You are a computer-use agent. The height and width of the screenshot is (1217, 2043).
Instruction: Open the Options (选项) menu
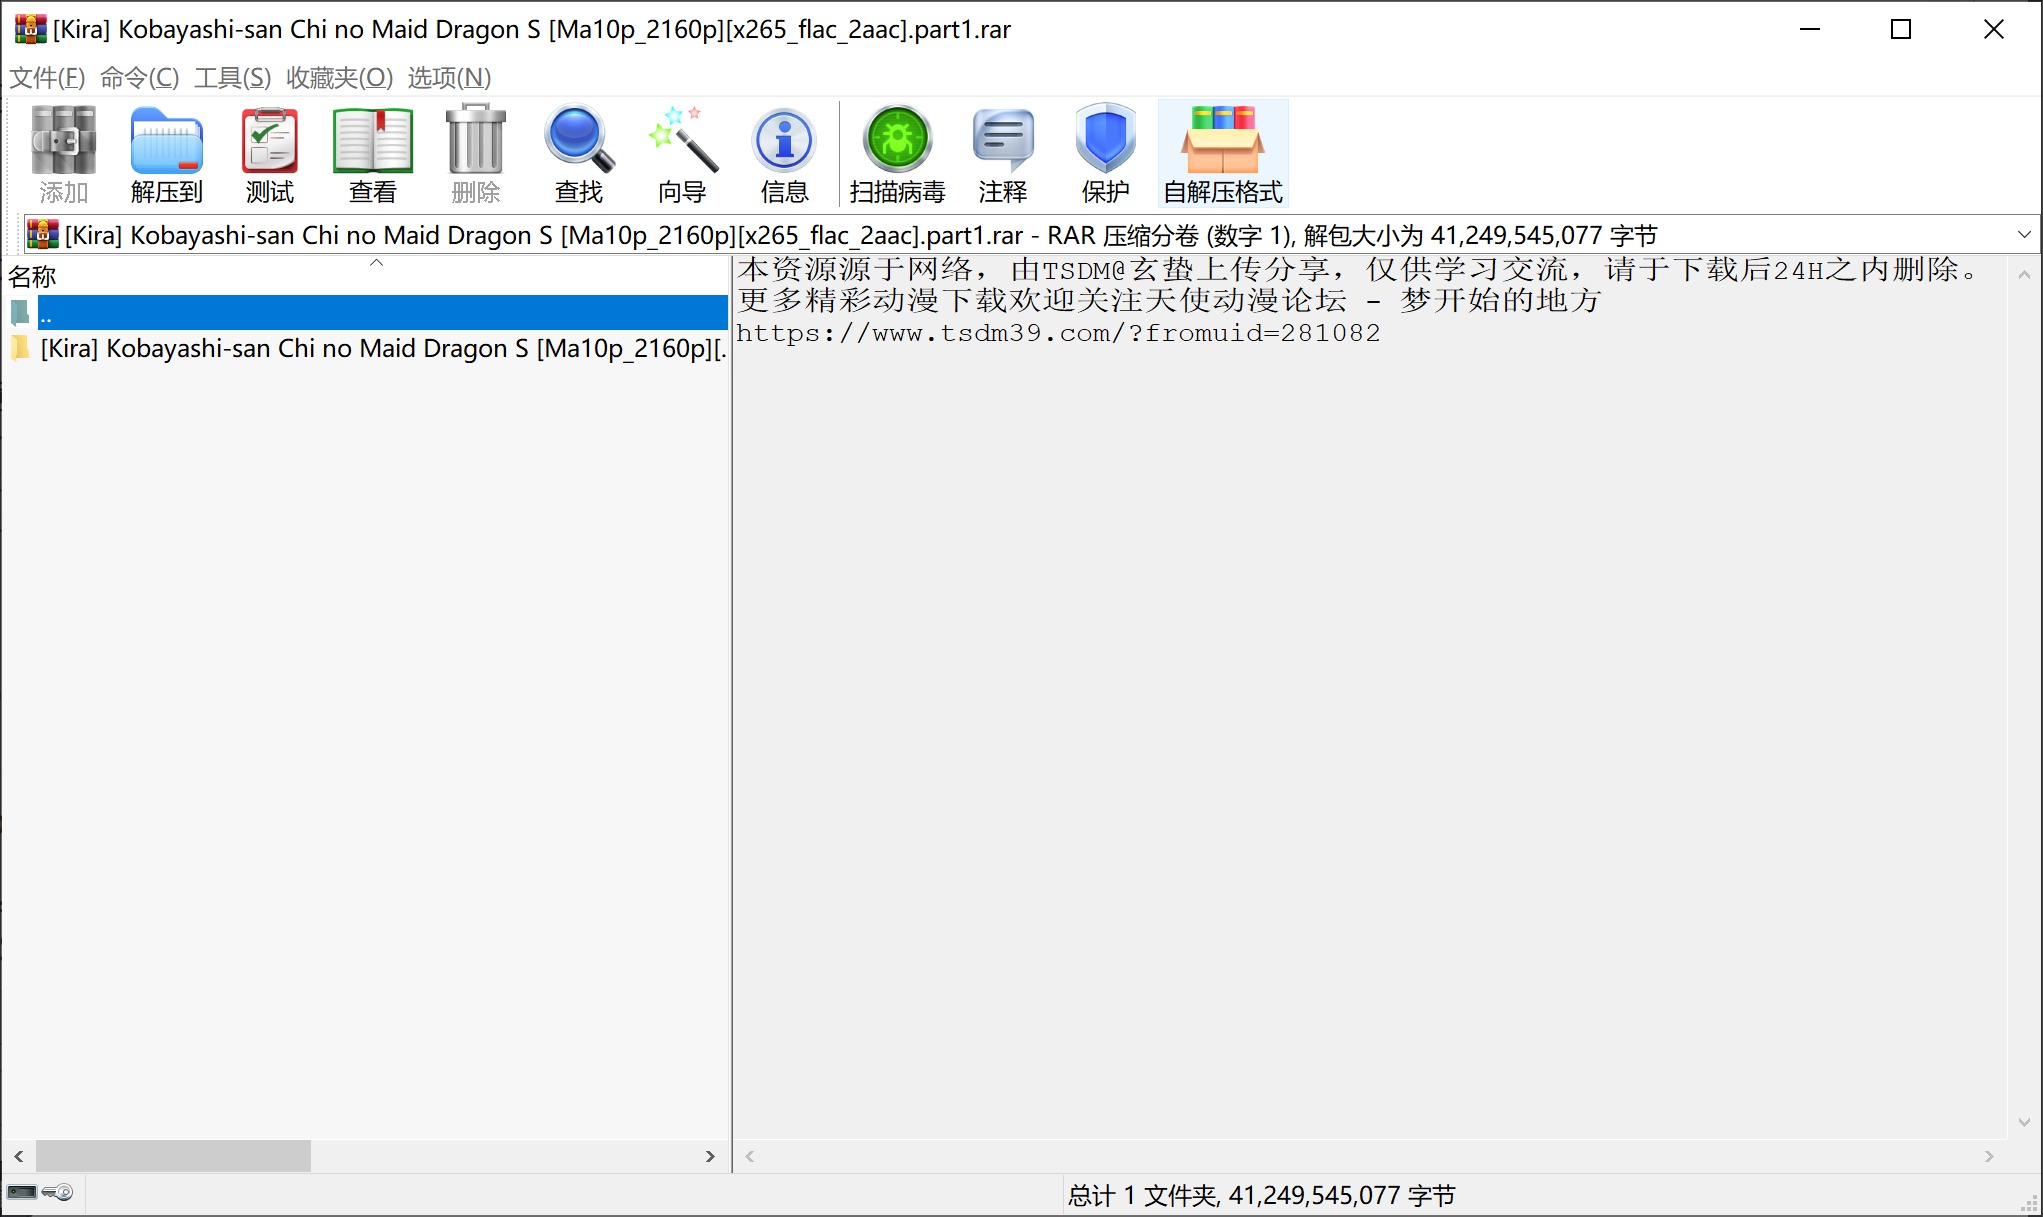click(449, 77)
